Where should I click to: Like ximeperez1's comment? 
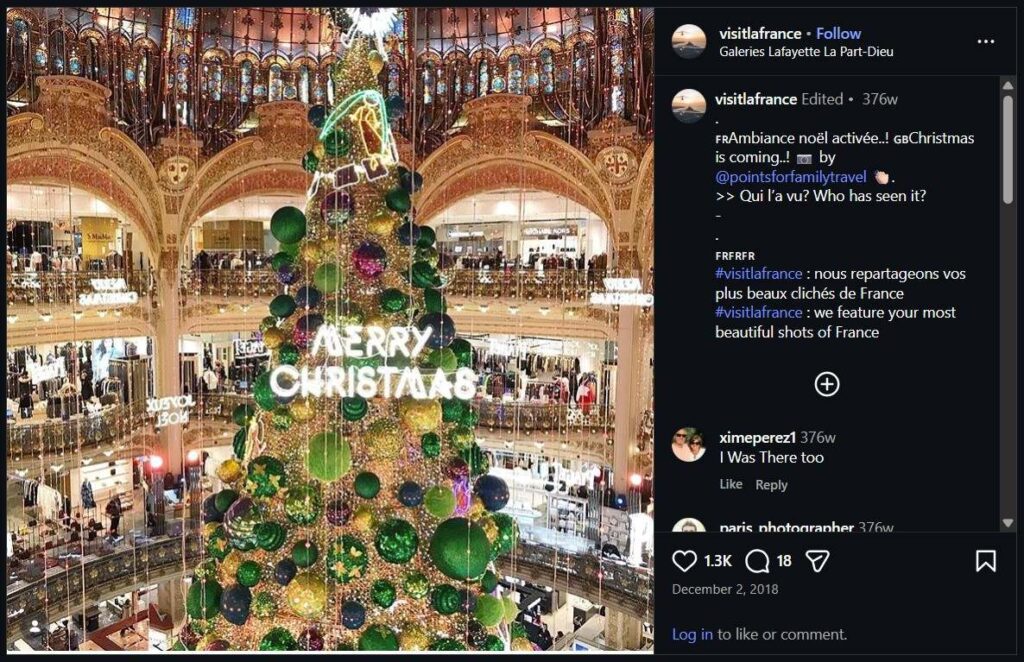pyautogui.click(x=729, y=484)
